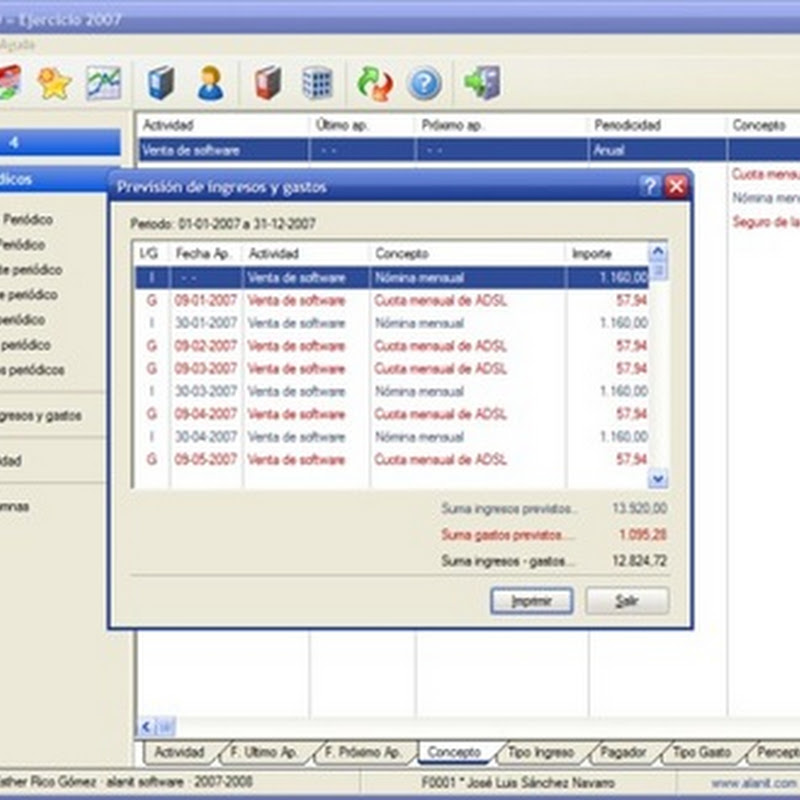Click the José Luis Sánchez Navarro status bar entry
The image size is (800, 800).
[518, 783]
